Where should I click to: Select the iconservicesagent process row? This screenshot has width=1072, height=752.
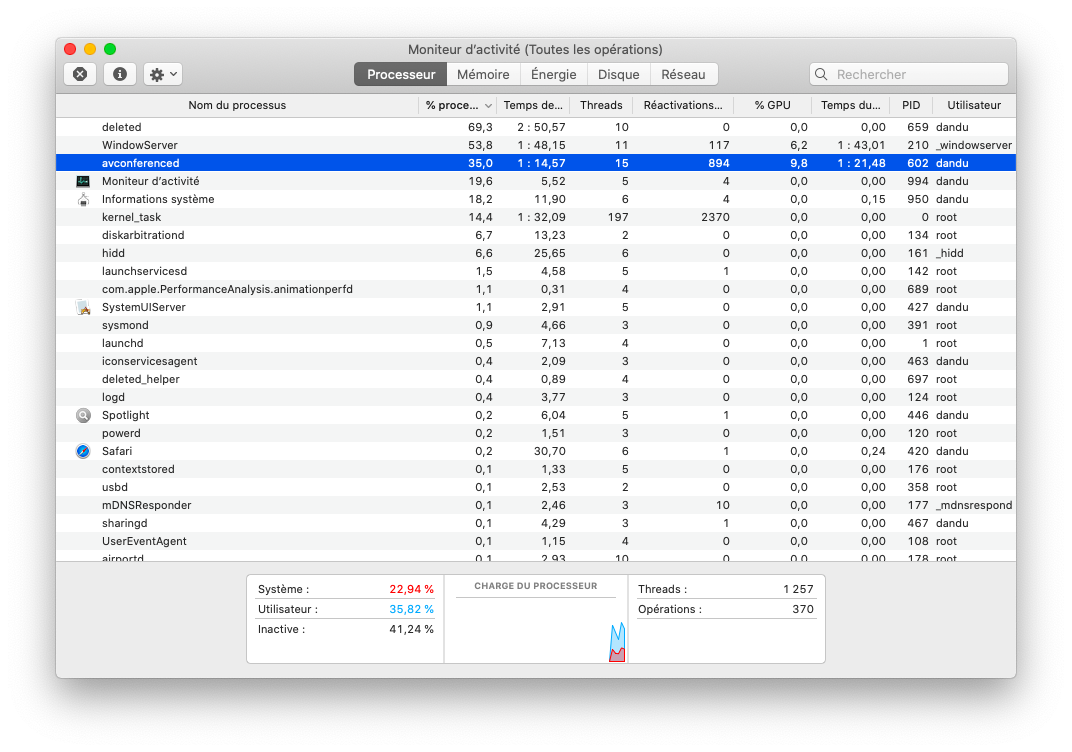pyautogui.click(x=536, y=361)
